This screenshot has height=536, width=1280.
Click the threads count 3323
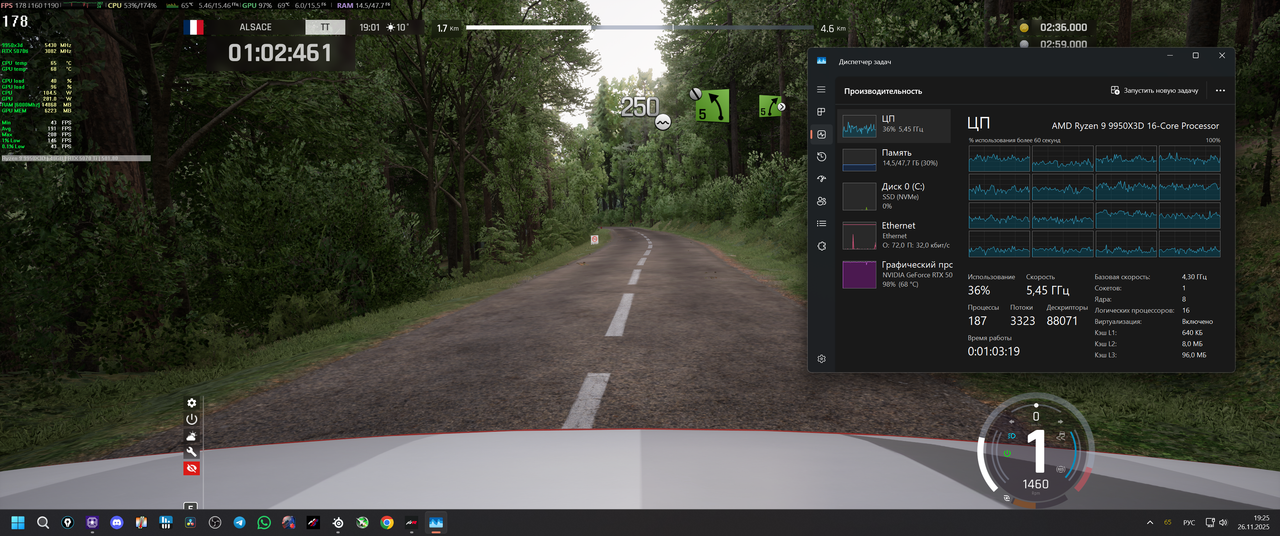pos(1023,321)
